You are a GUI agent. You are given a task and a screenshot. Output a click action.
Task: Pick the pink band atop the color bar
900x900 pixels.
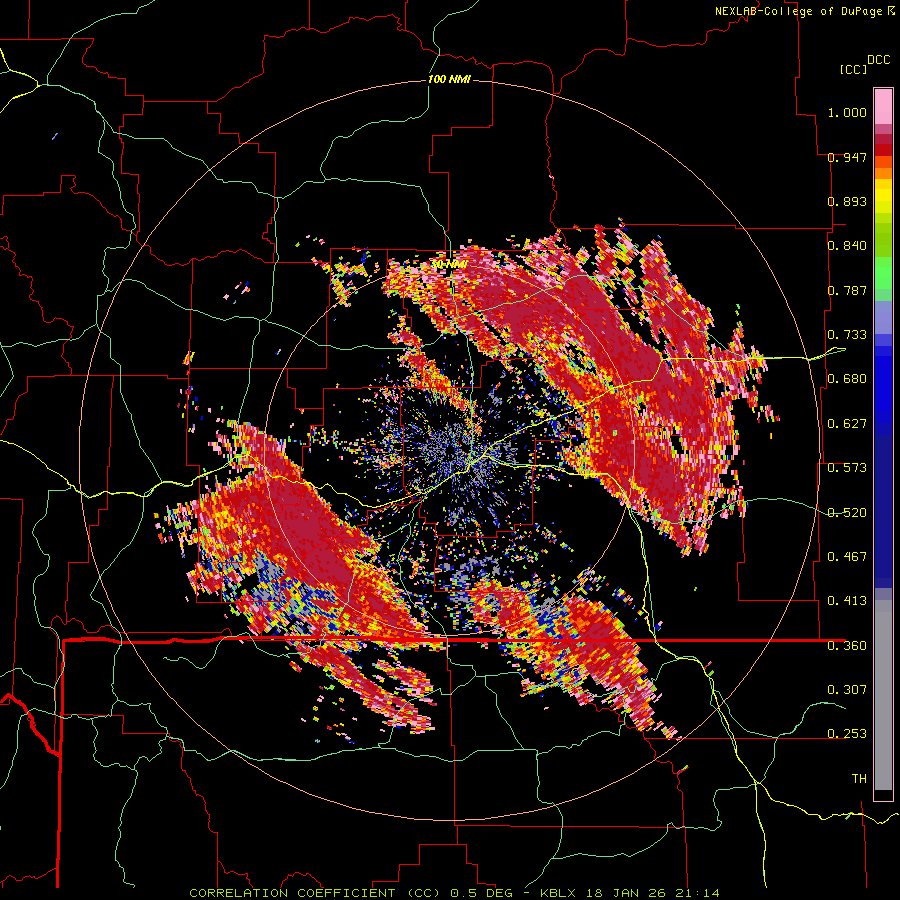tap(883, 106)
